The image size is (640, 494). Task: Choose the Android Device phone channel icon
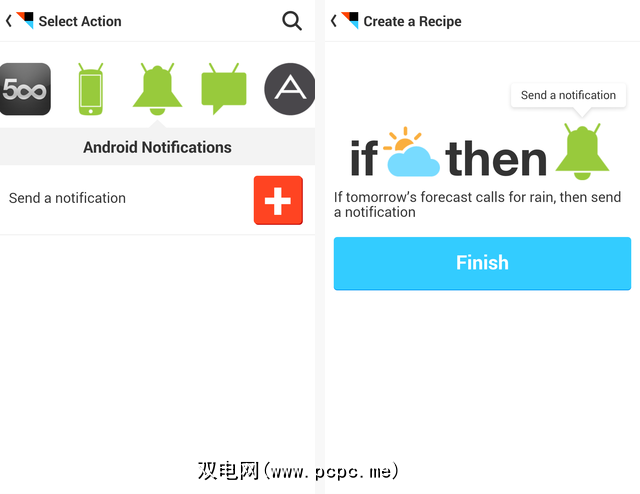tap(92, 89)
